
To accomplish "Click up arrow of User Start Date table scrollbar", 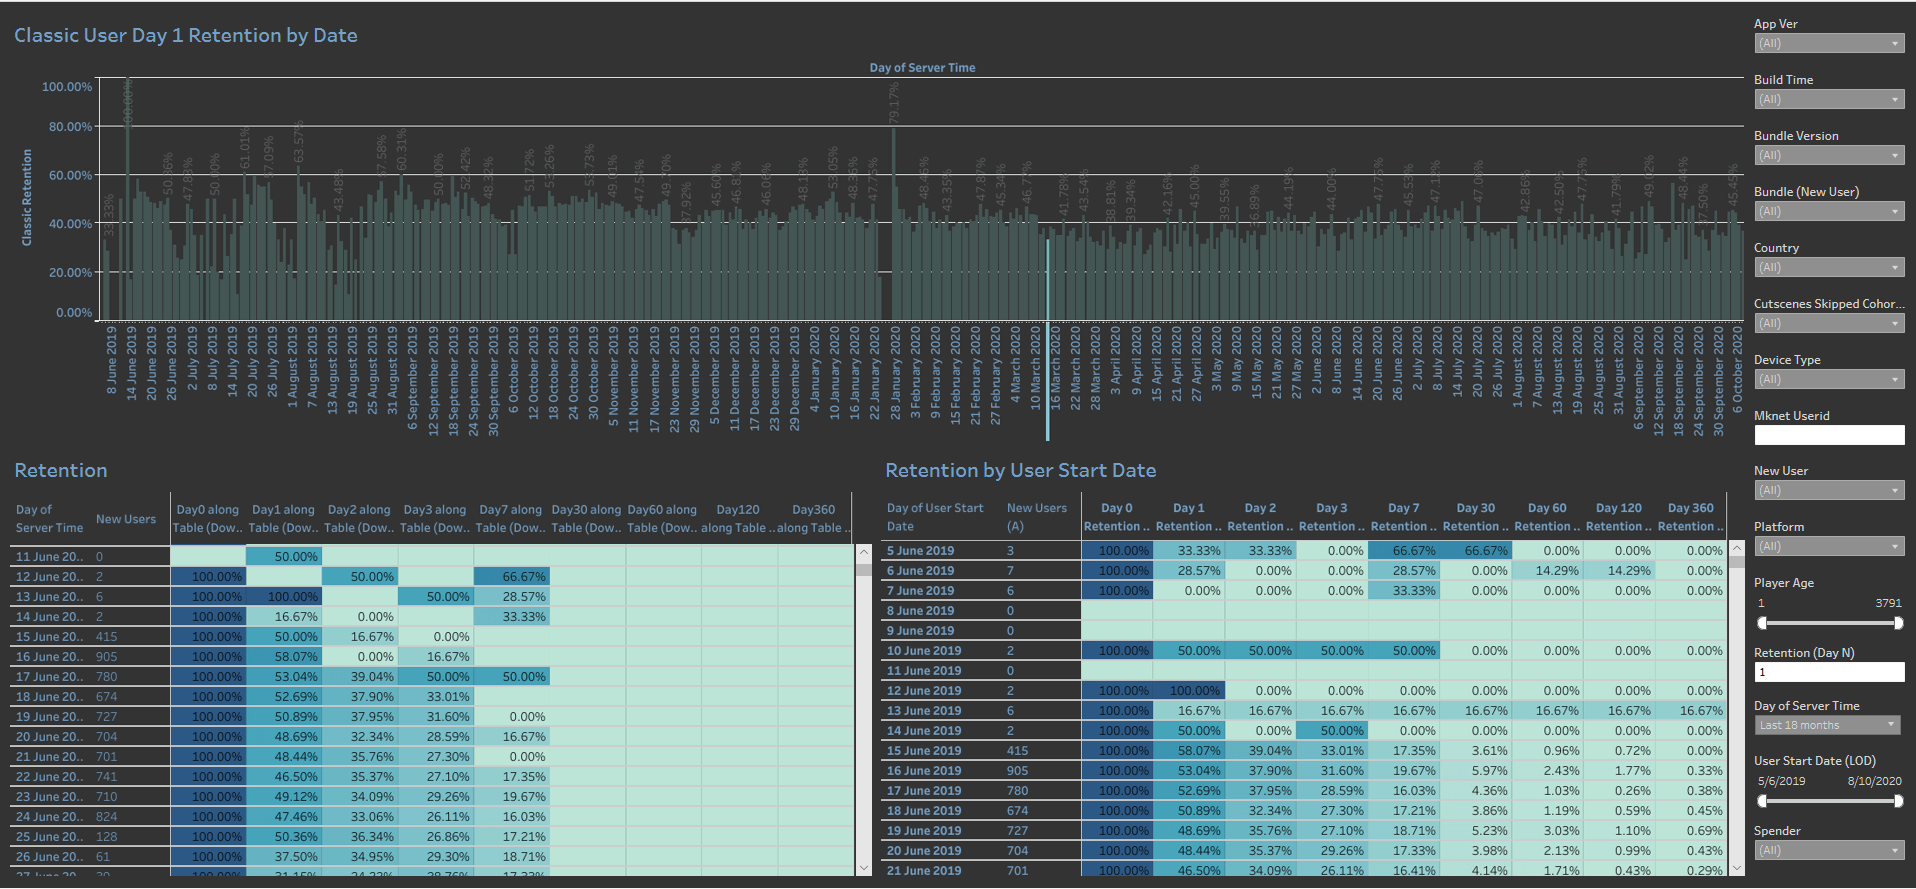I will 1737,548.
